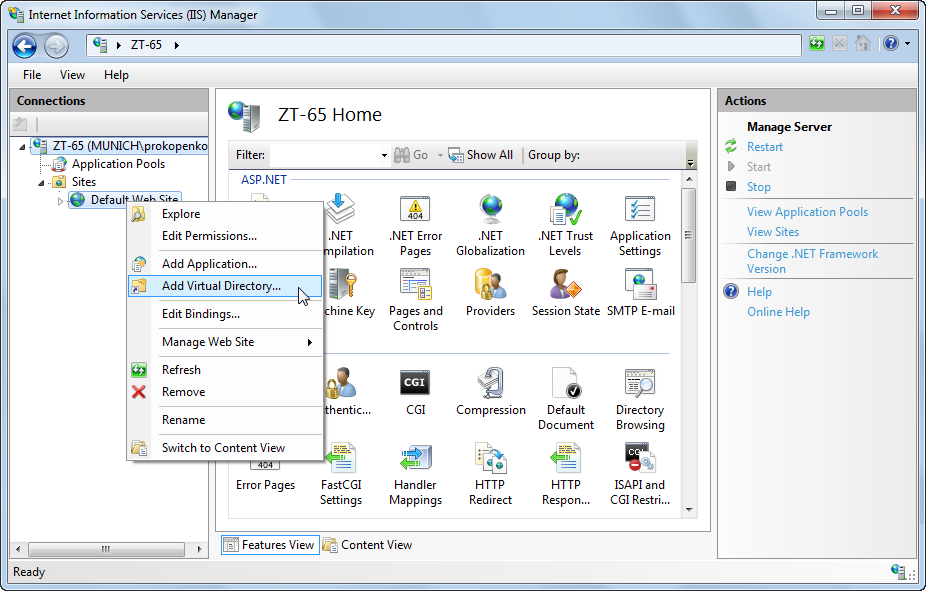The height and width of the screenshot is (591, 926).
Task: Click the Connections horizontal scrollbar thumb
Action: click(x=106, y=550)
